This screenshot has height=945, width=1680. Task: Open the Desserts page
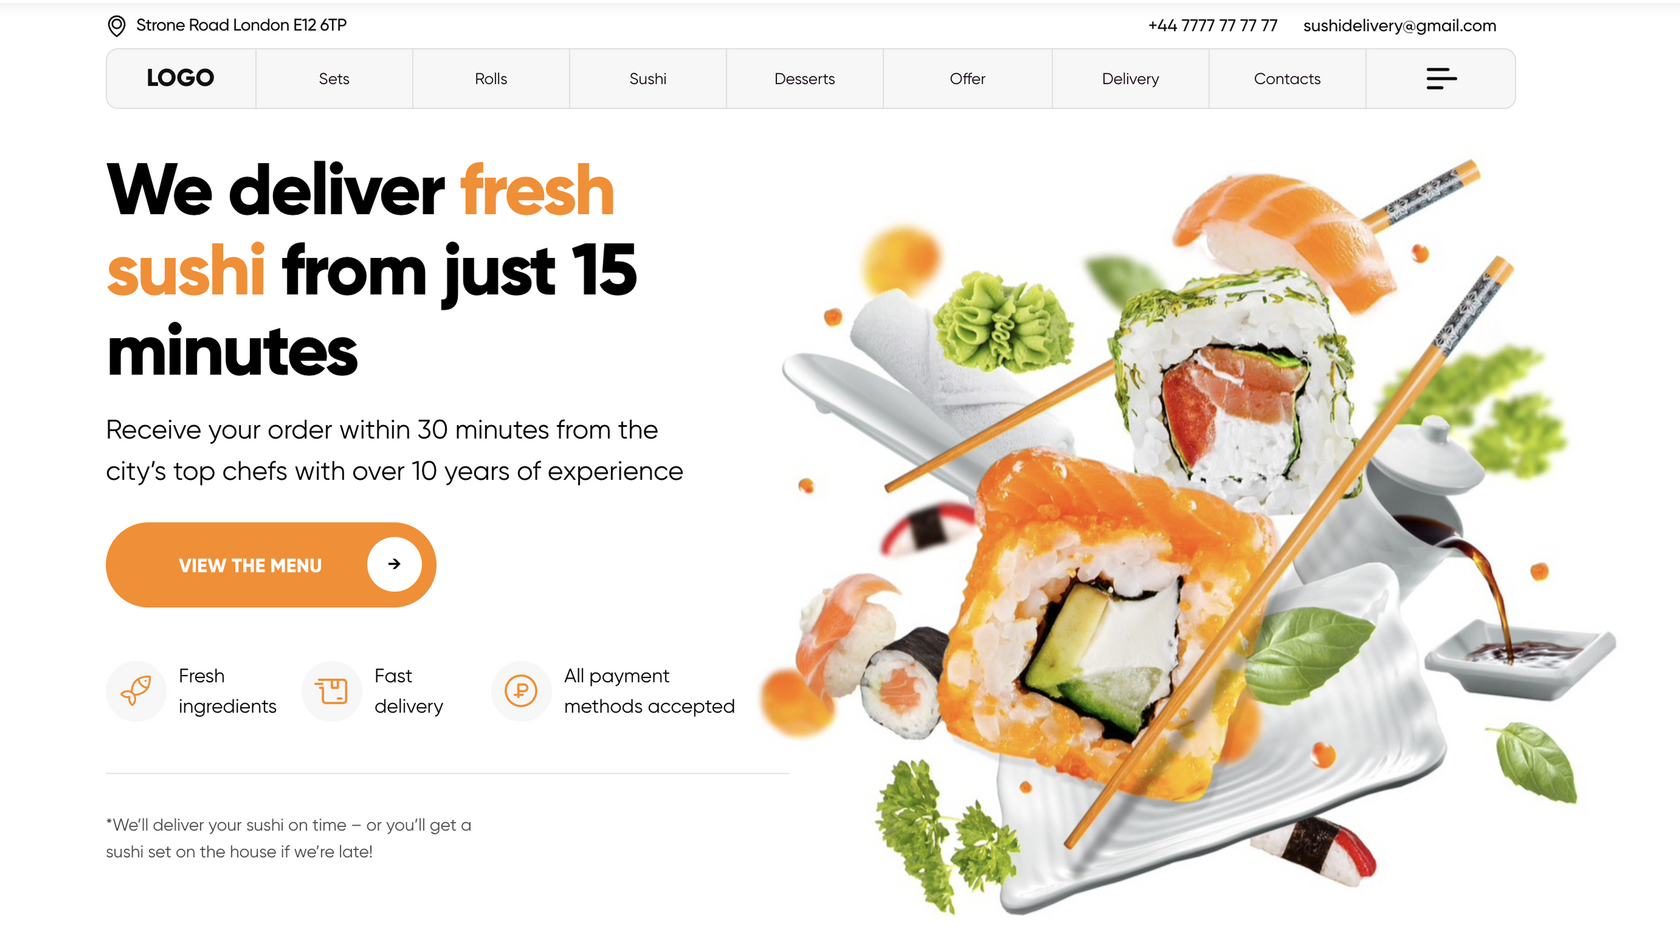805,79
